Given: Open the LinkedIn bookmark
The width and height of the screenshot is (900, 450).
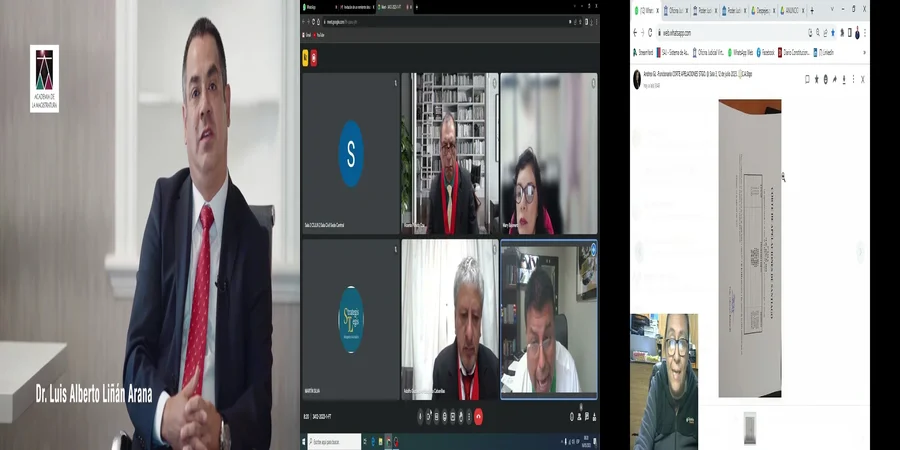Looking at the screenshot, I should click(x=823, y=52).
